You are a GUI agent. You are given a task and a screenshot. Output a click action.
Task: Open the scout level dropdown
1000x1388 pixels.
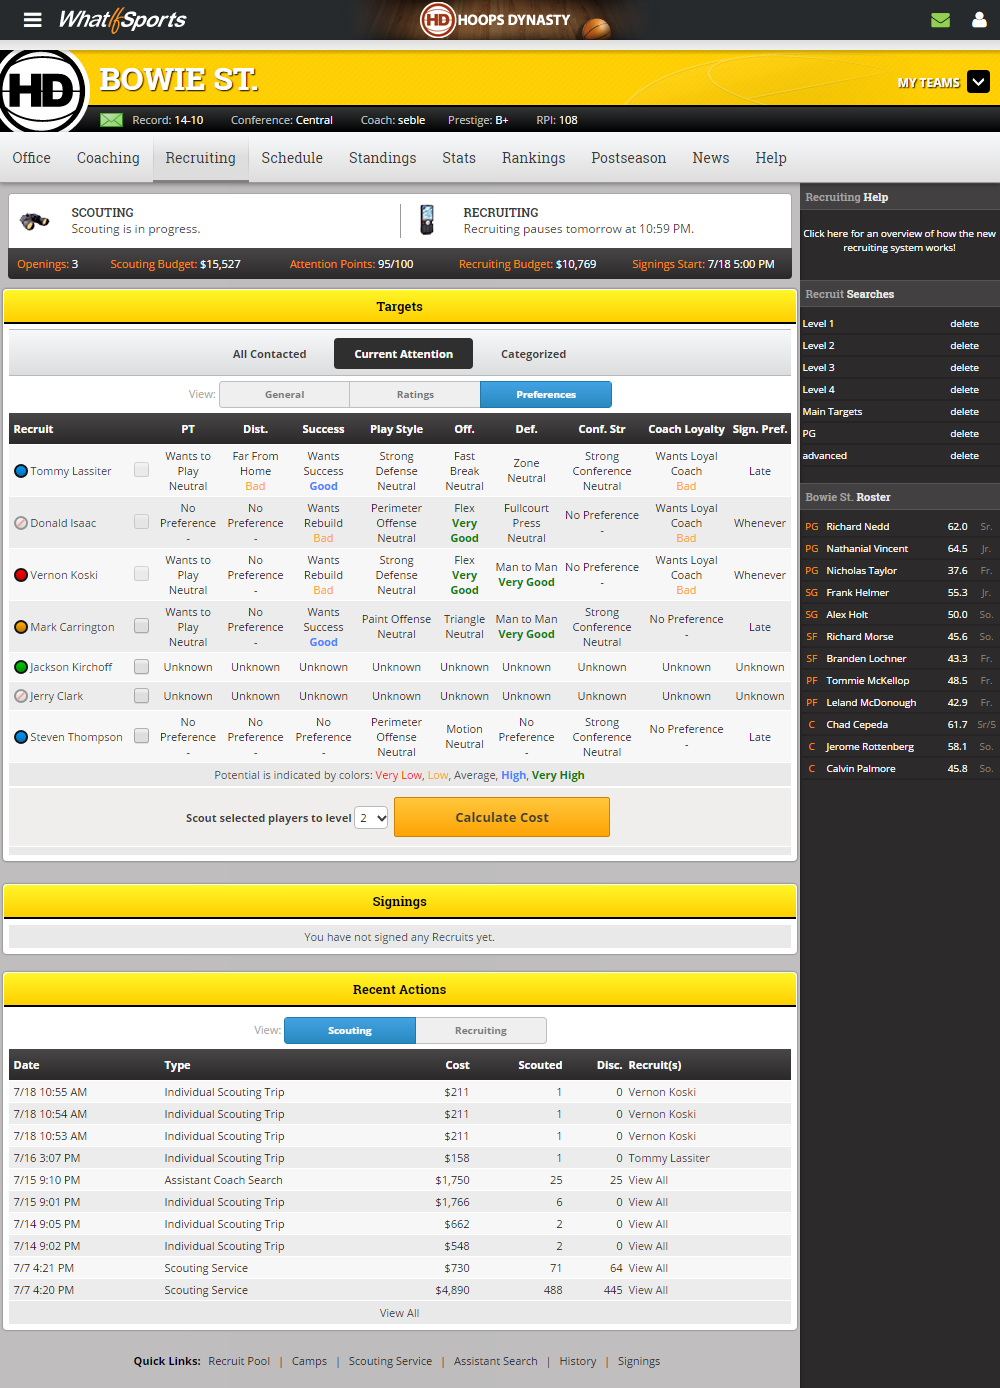pyautogui.click(x=372, y=818)
